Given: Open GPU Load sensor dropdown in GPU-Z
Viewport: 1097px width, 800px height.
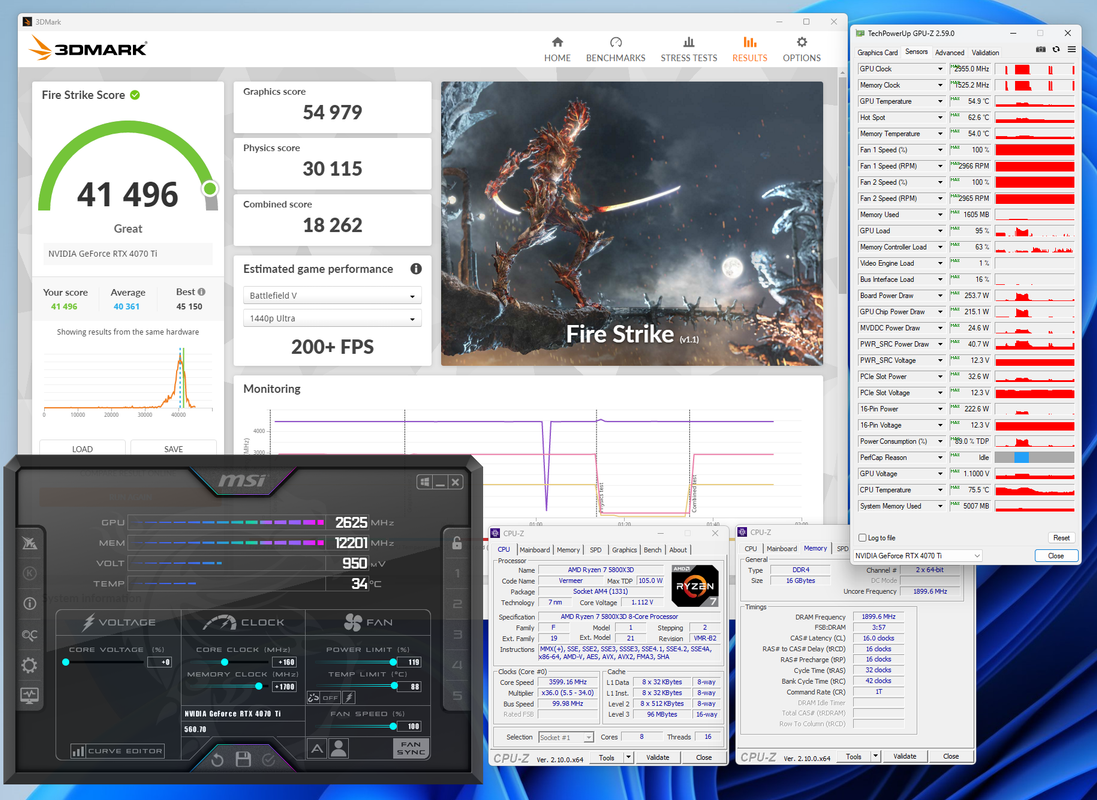Looking at the screenshot, I should coord(940,231).
